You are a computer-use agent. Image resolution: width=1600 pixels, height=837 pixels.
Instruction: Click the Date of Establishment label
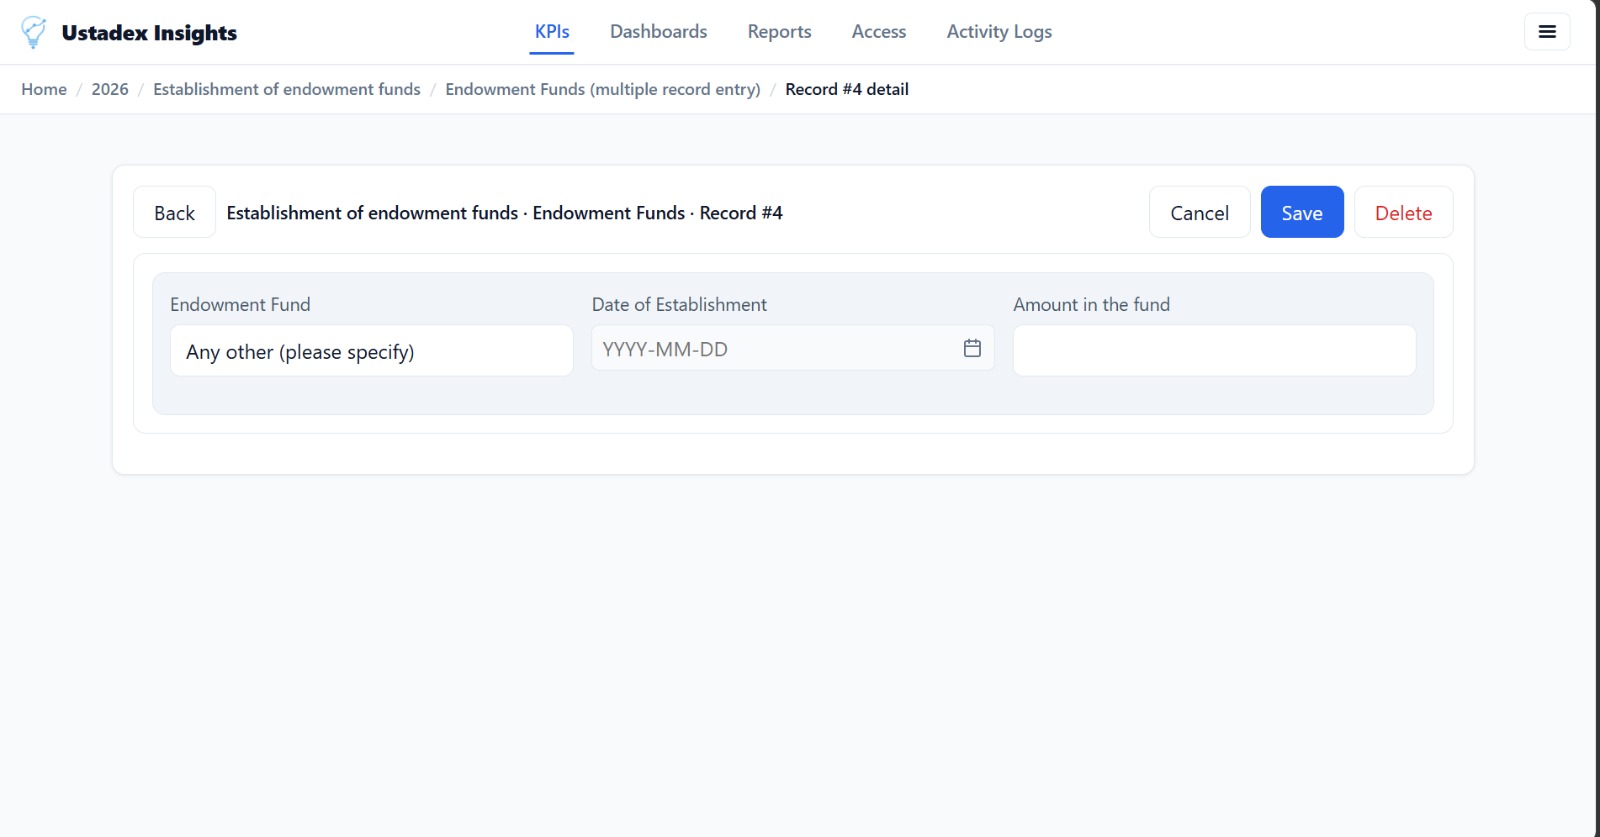click(x=679, y=305)
